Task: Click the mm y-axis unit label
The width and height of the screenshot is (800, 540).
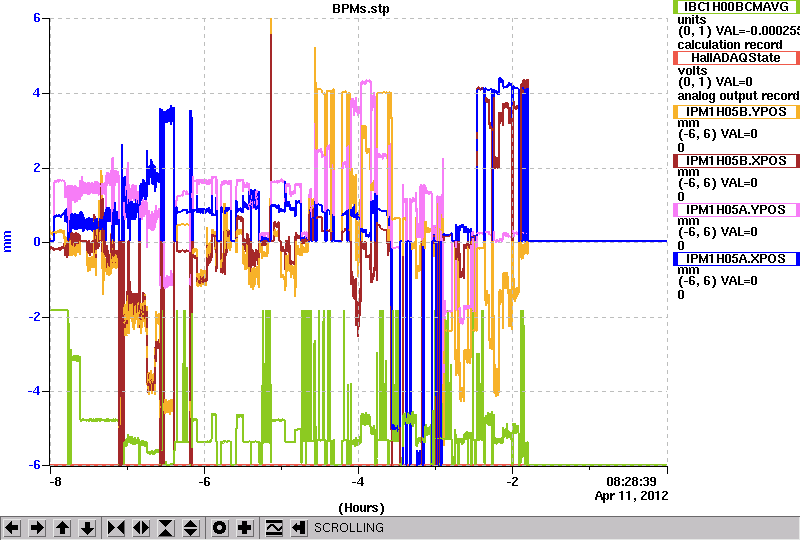Action: point(7,241)
